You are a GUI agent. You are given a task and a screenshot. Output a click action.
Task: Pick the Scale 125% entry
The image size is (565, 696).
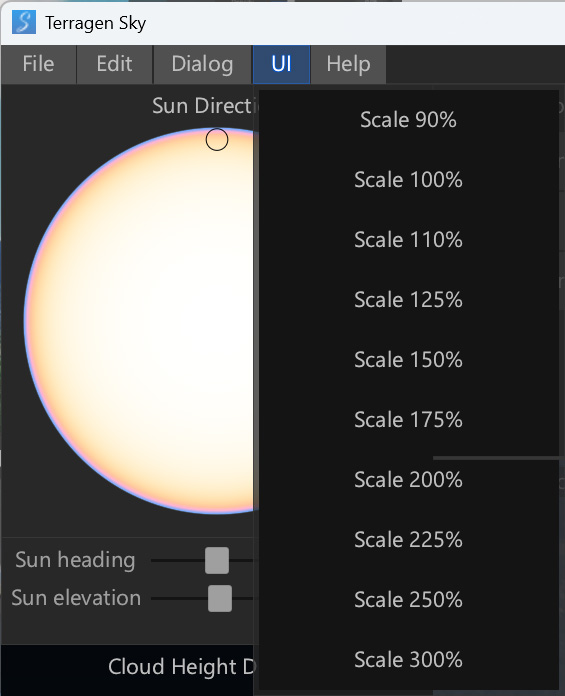408,300
